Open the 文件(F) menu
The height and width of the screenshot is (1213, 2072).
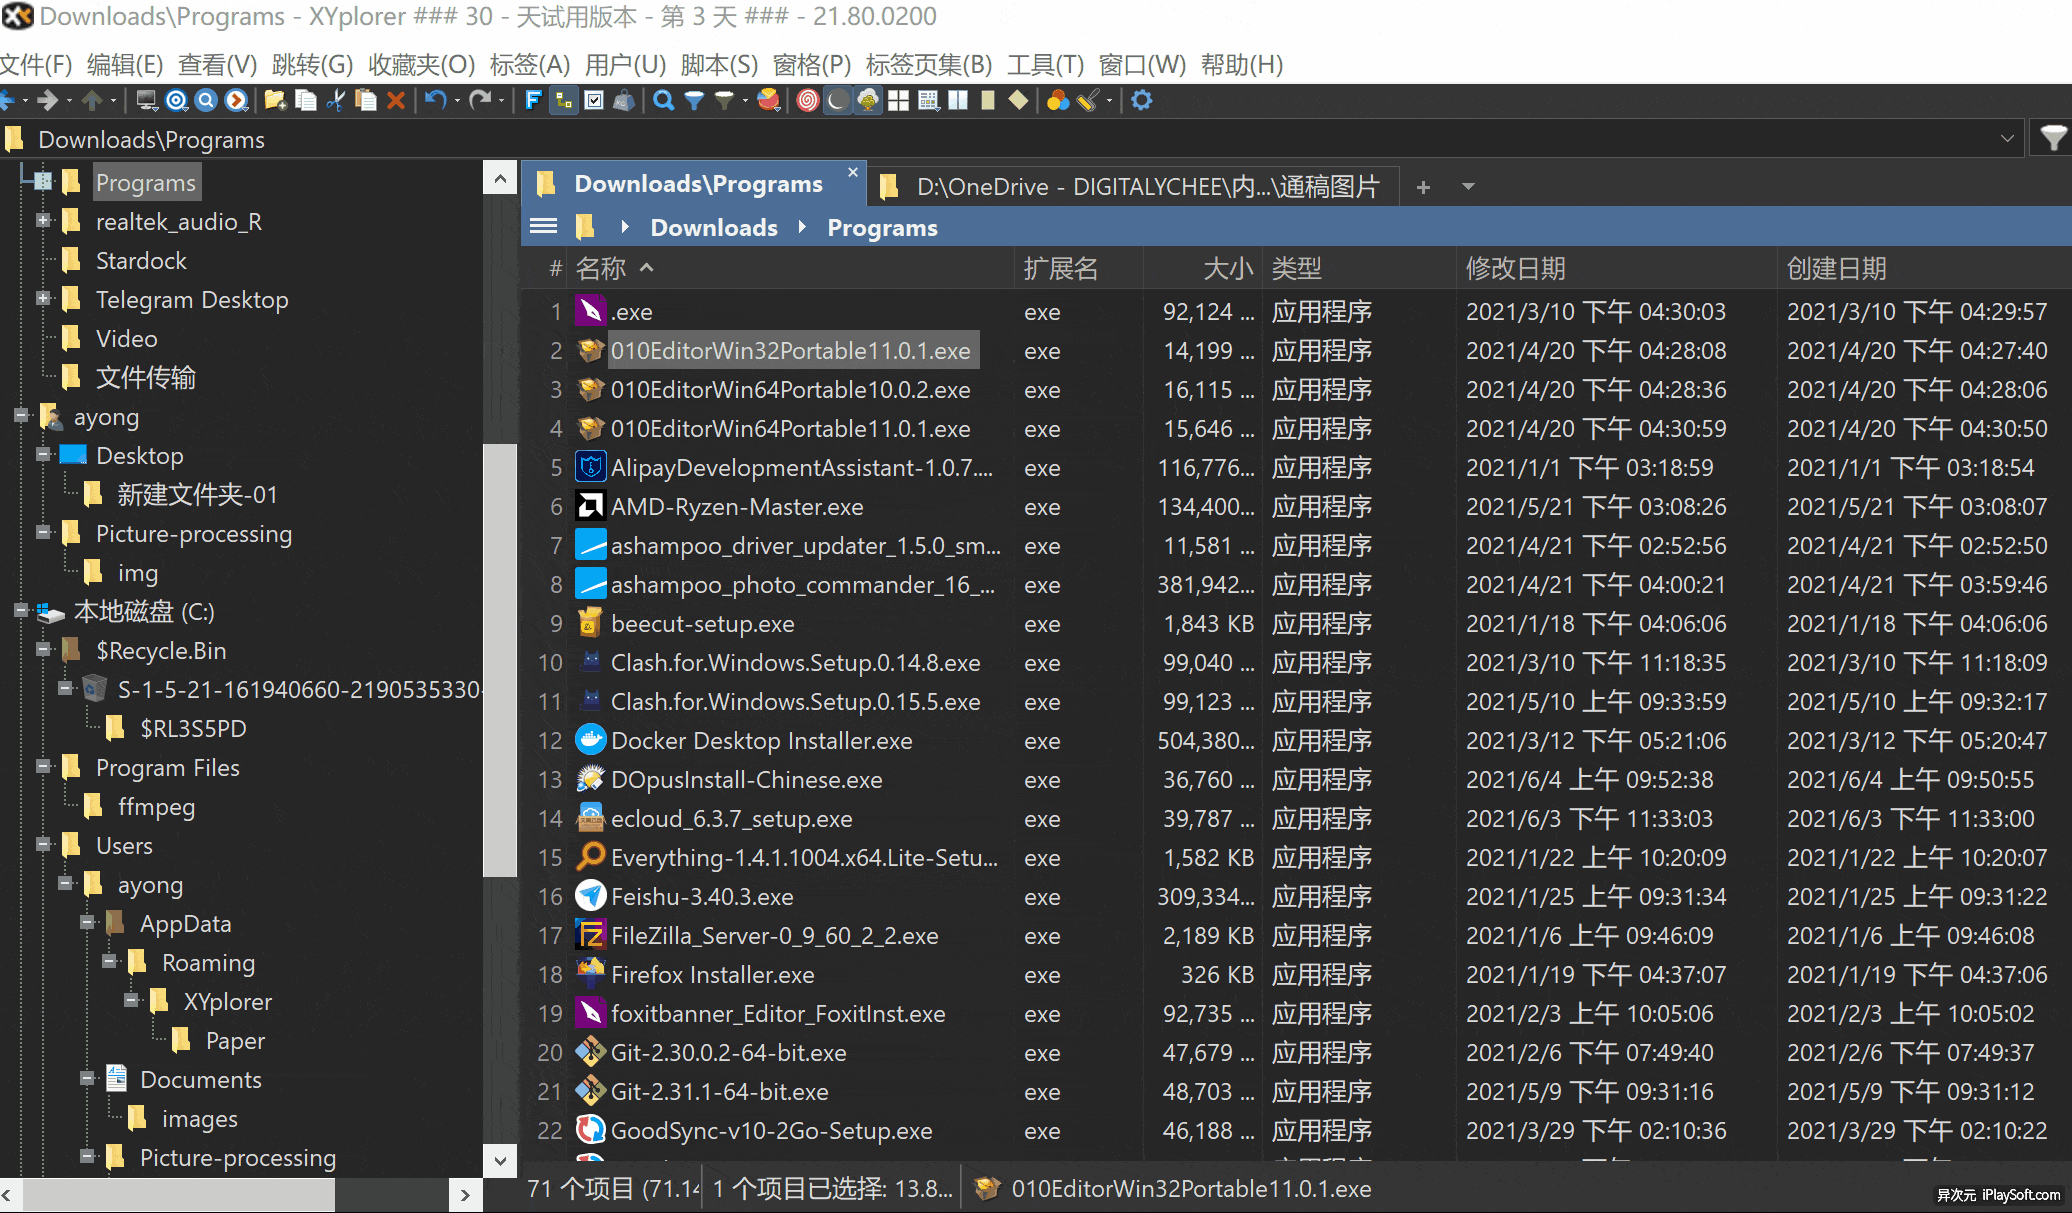click(36, 65)
